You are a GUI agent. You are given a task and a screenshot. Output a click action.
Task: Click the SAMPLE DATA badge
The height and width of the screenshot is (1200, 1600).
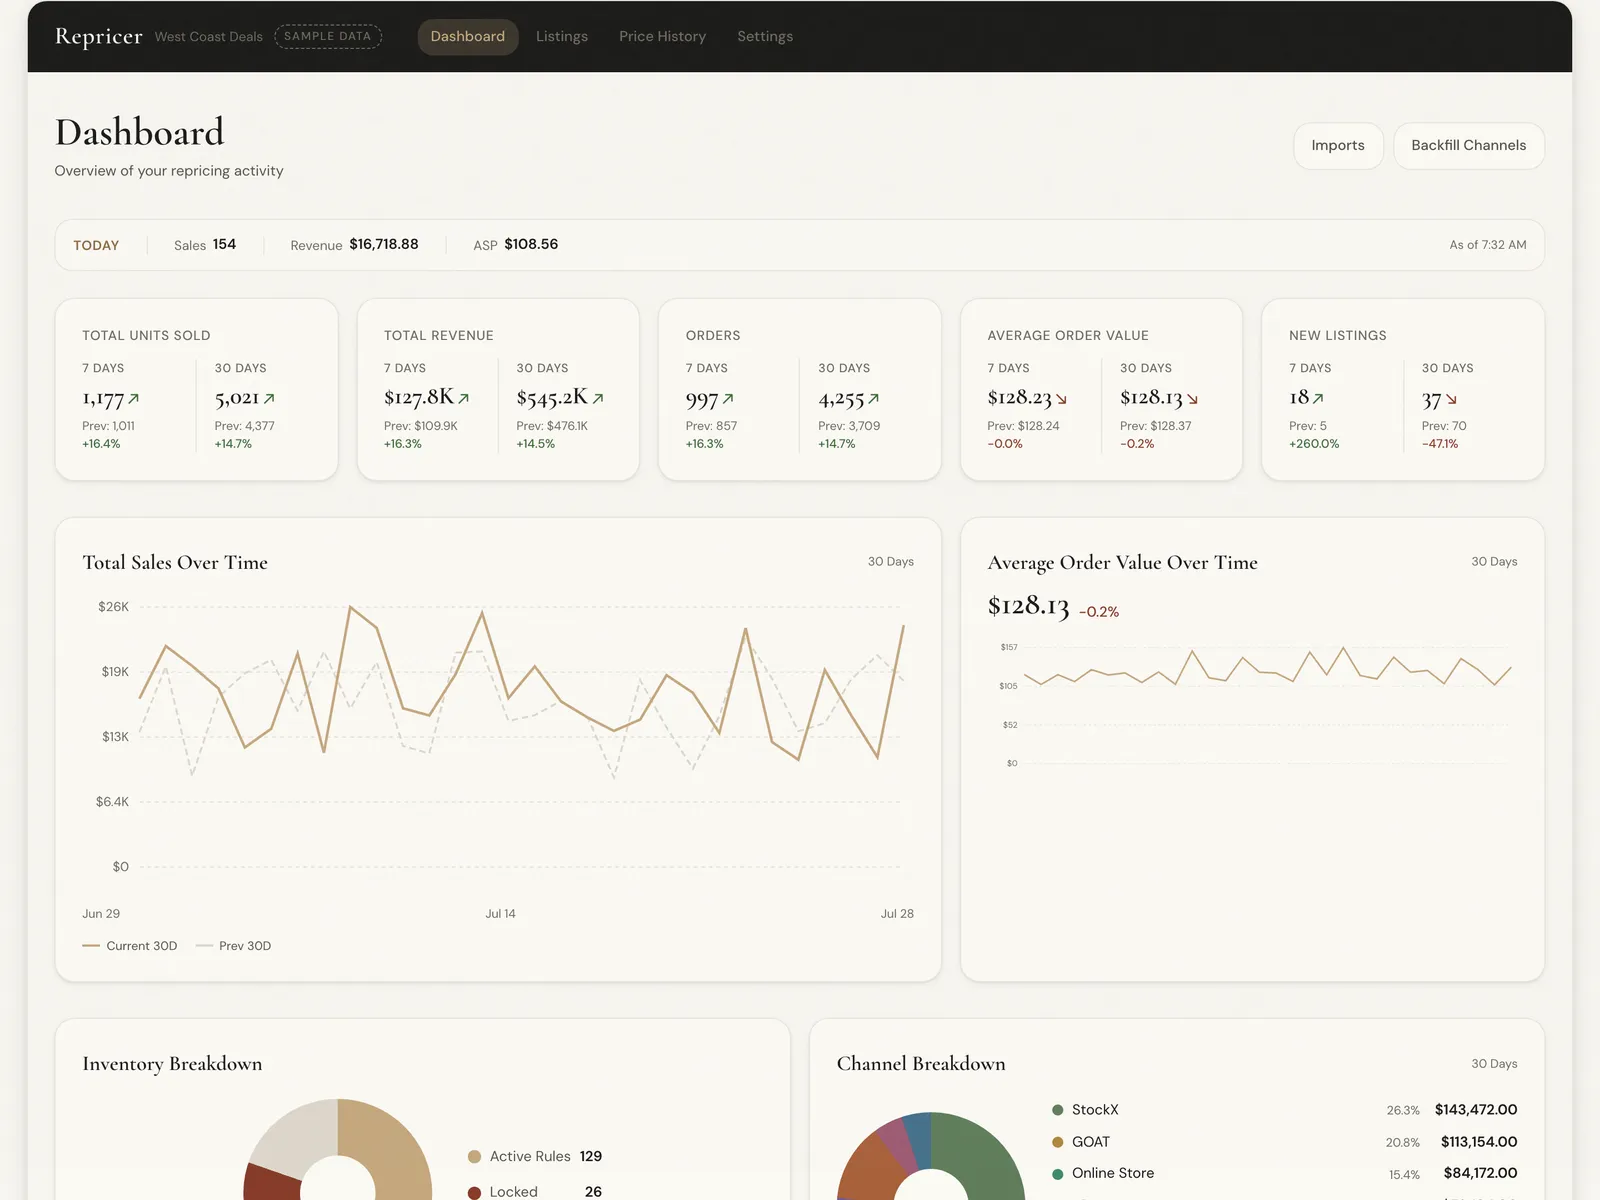[328, 37]
